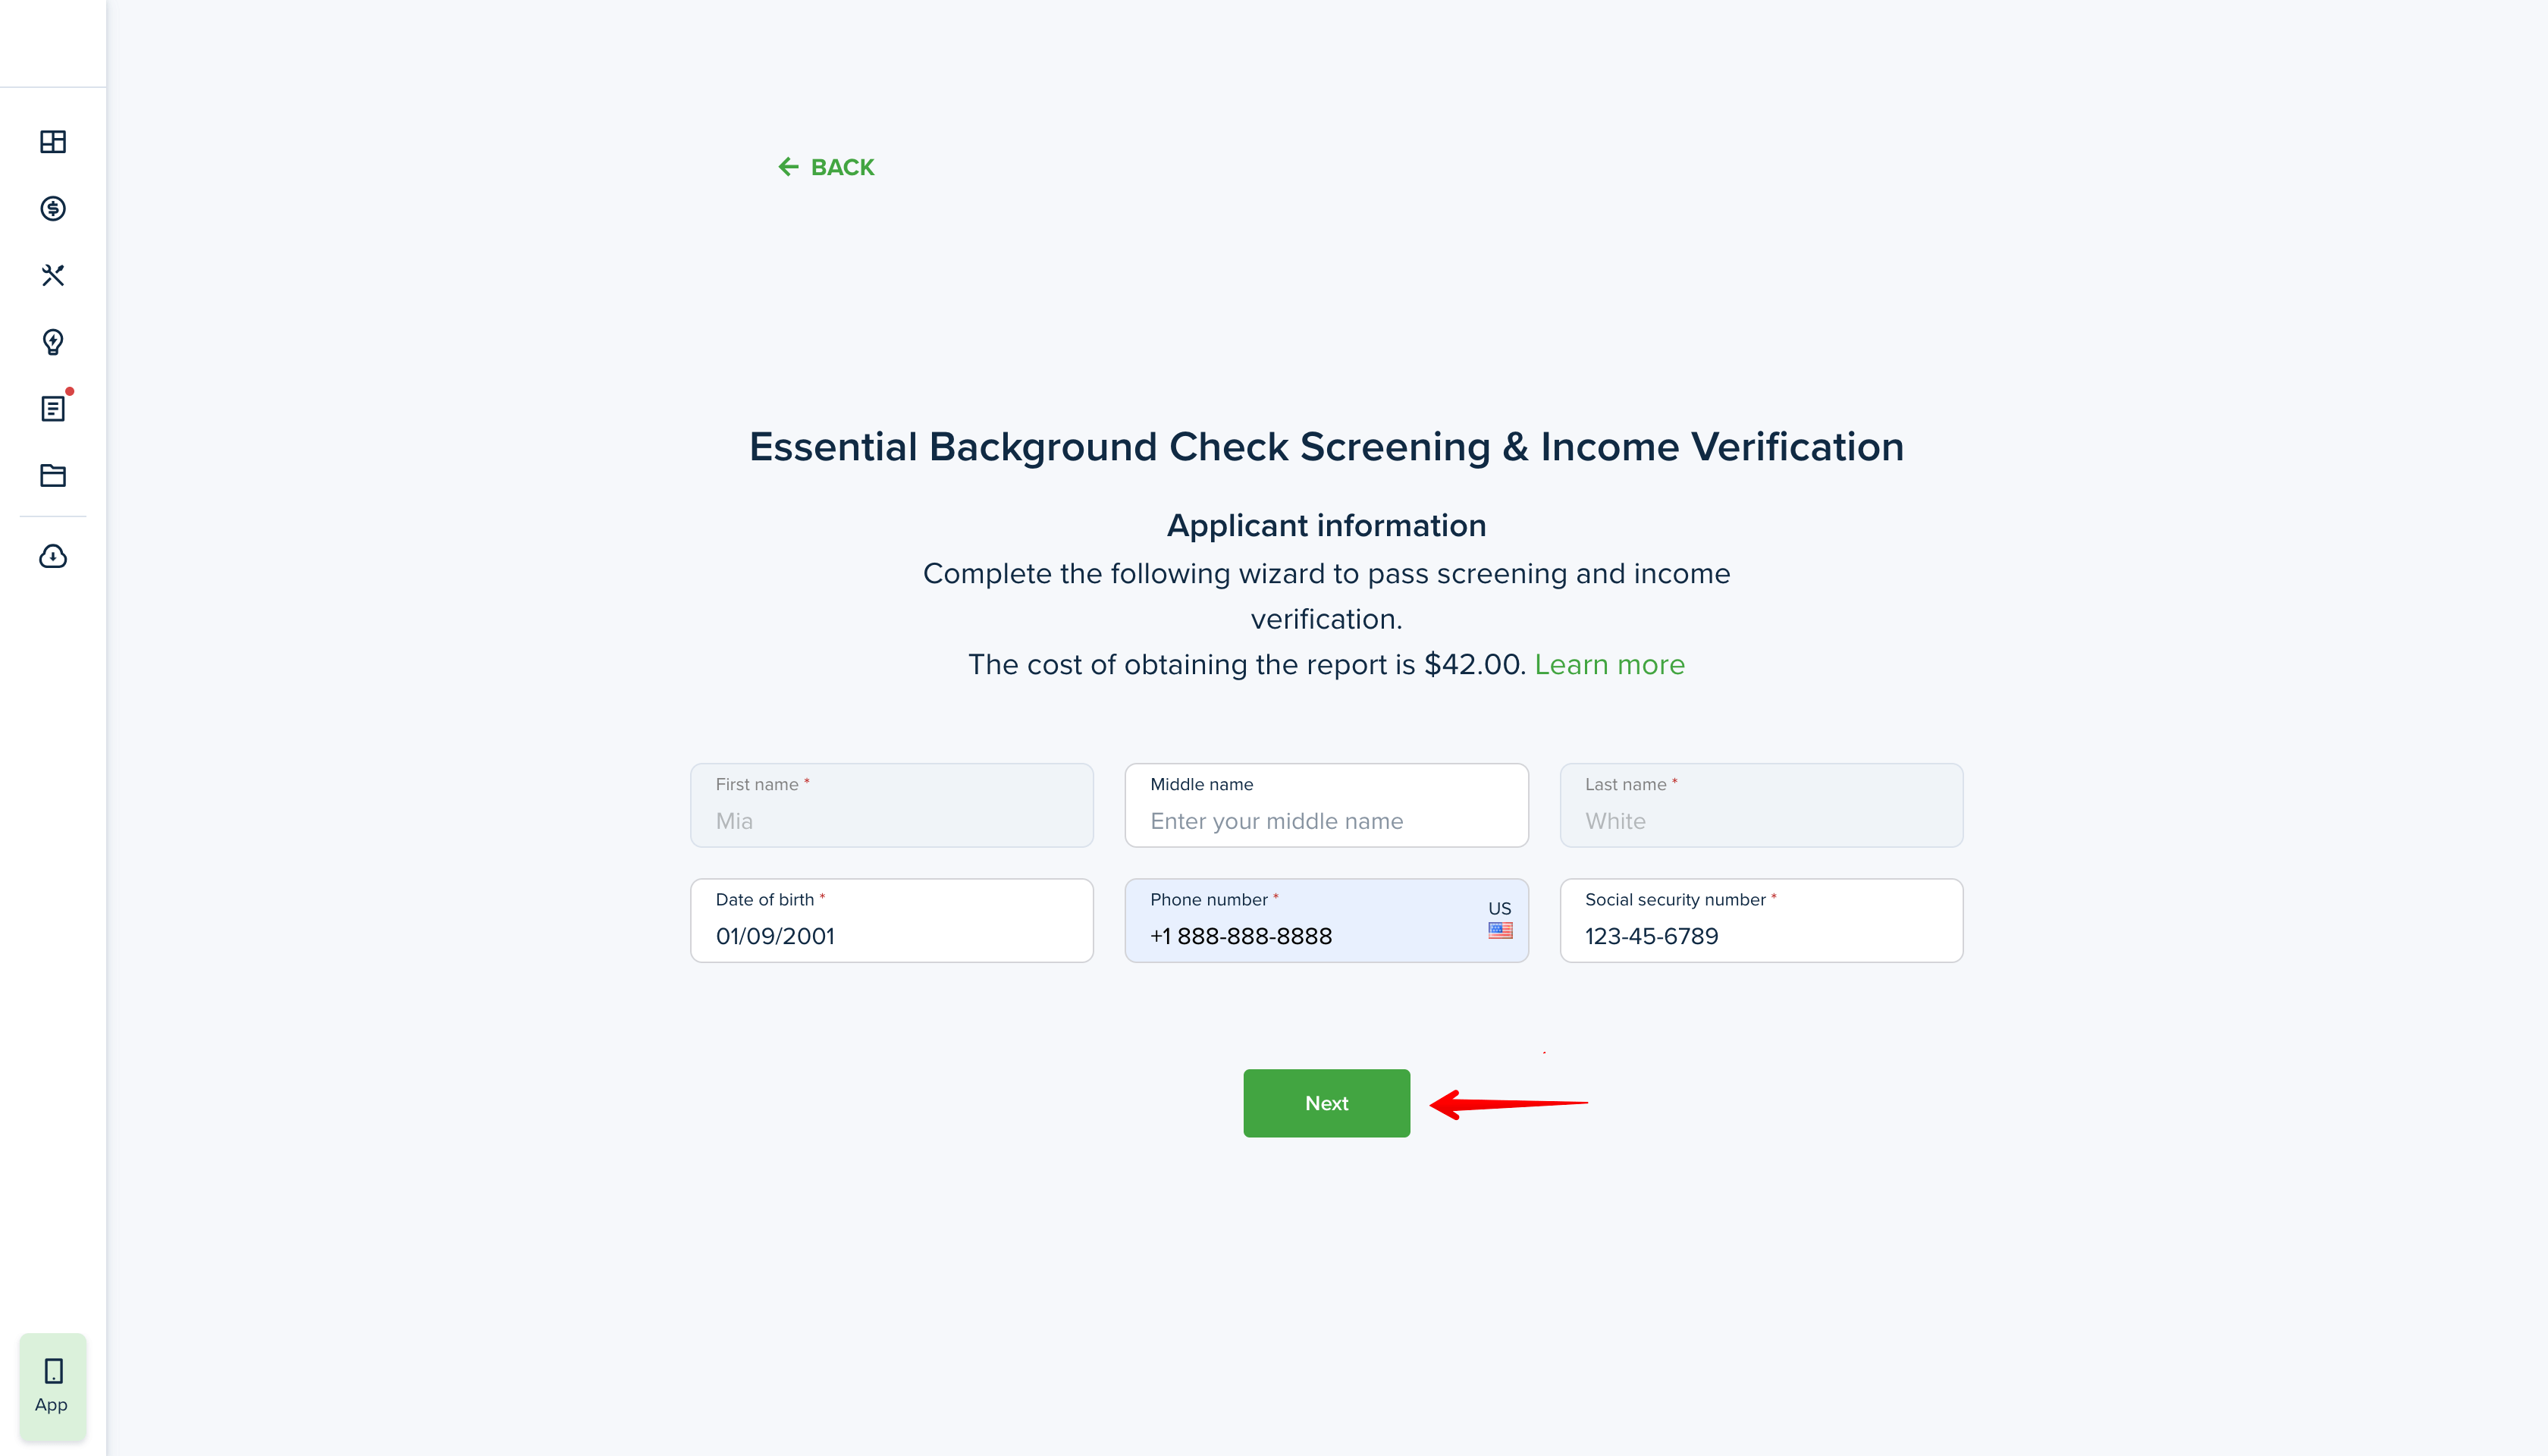The height and width of the screenshot is (1456, 2548).
Task: Click the green back arrow icon
Action: tap(788, 167)
